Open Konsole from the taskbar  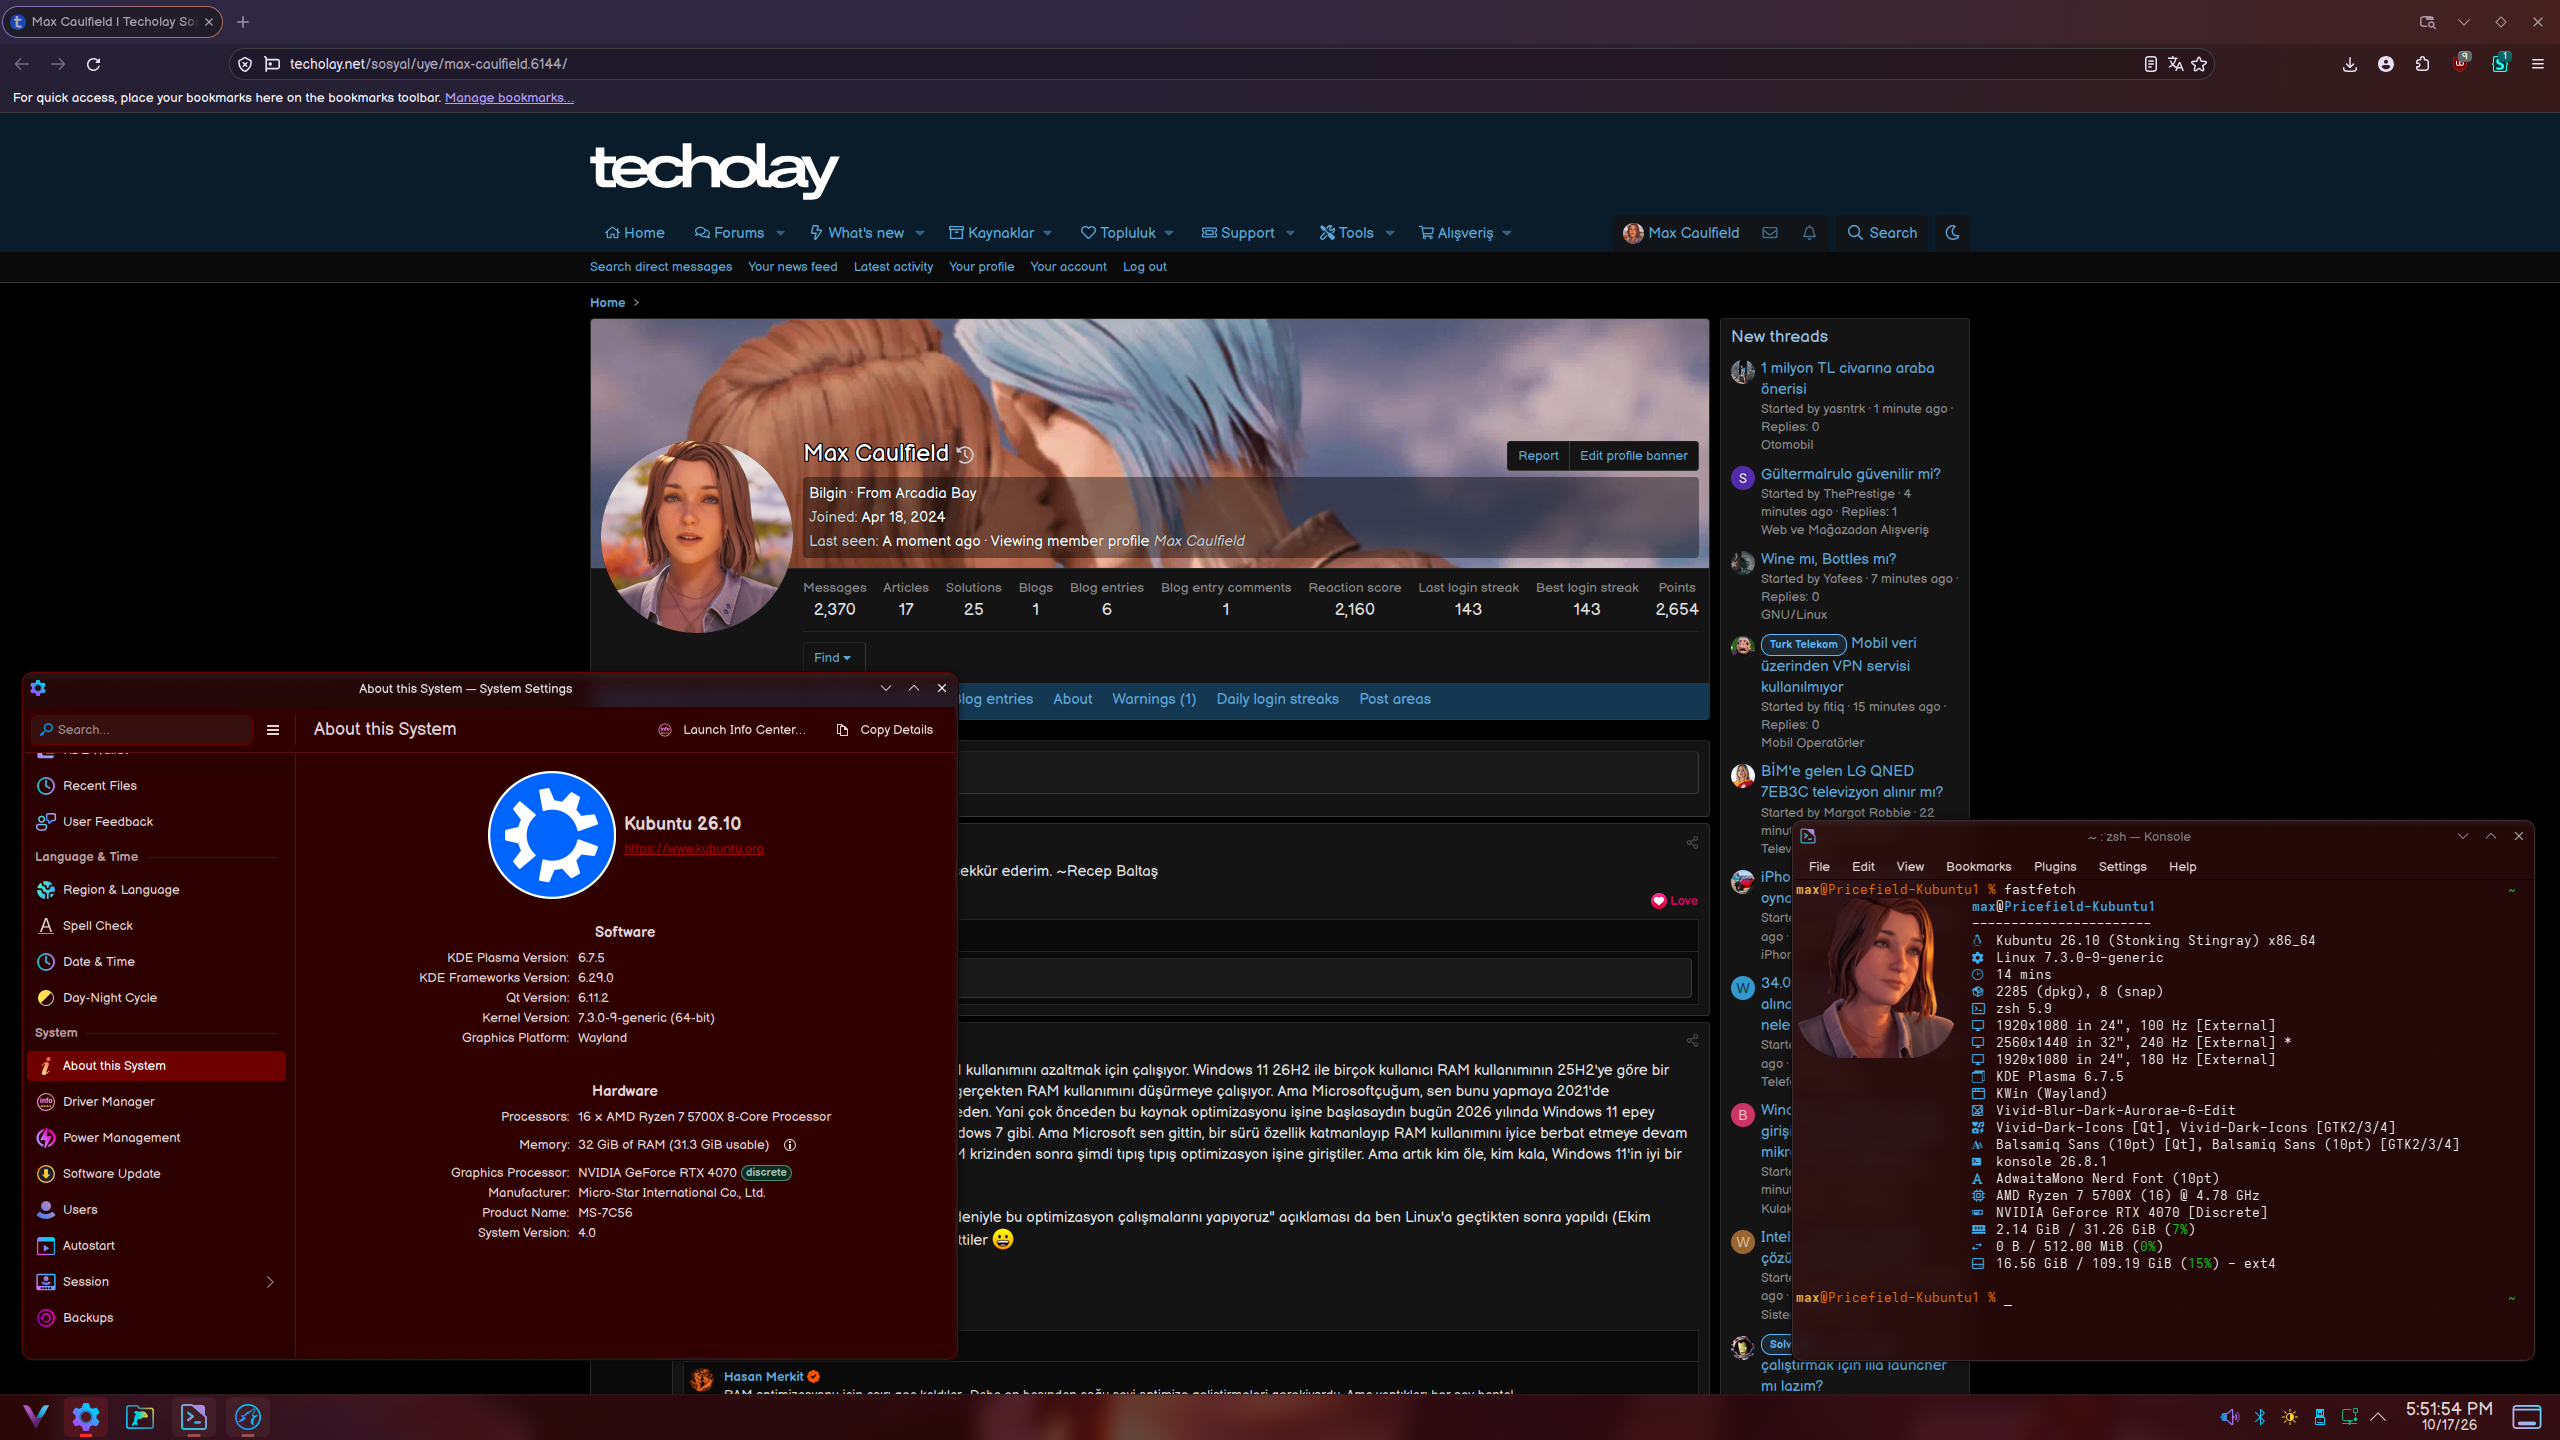coord(194,1417)
